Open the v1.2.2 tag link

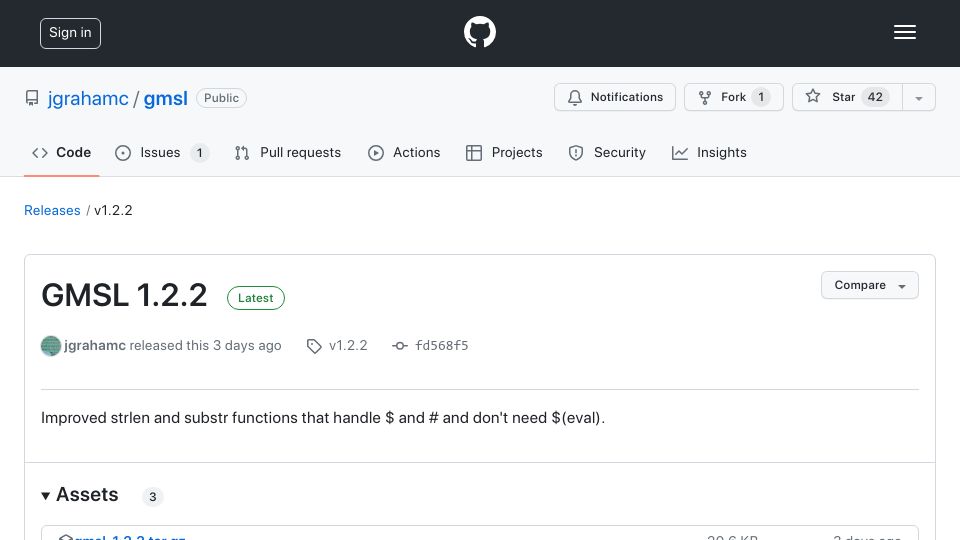tap(348, 345)
